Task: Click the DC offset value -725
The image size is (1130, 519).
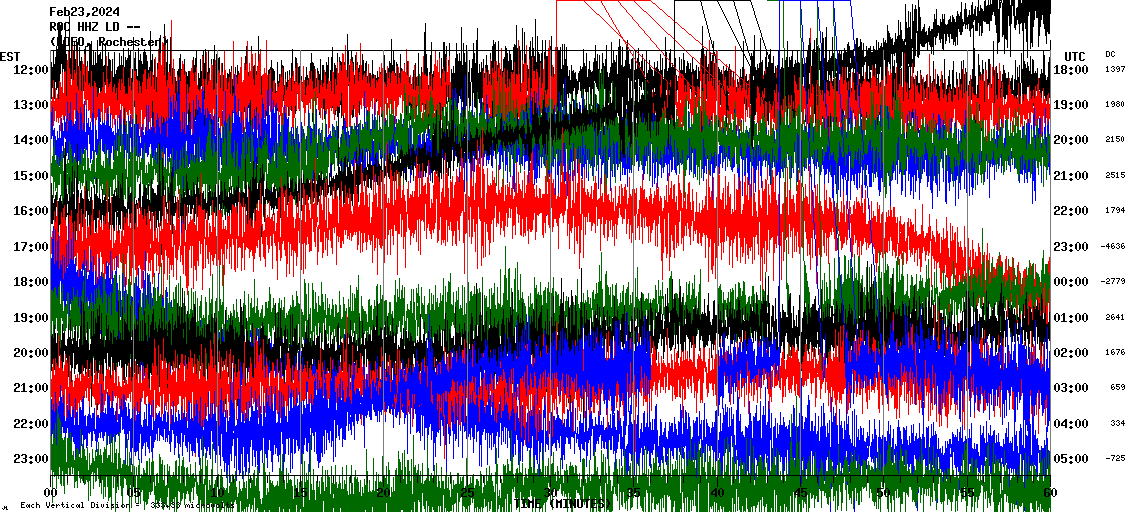Action: point(1115,459)
